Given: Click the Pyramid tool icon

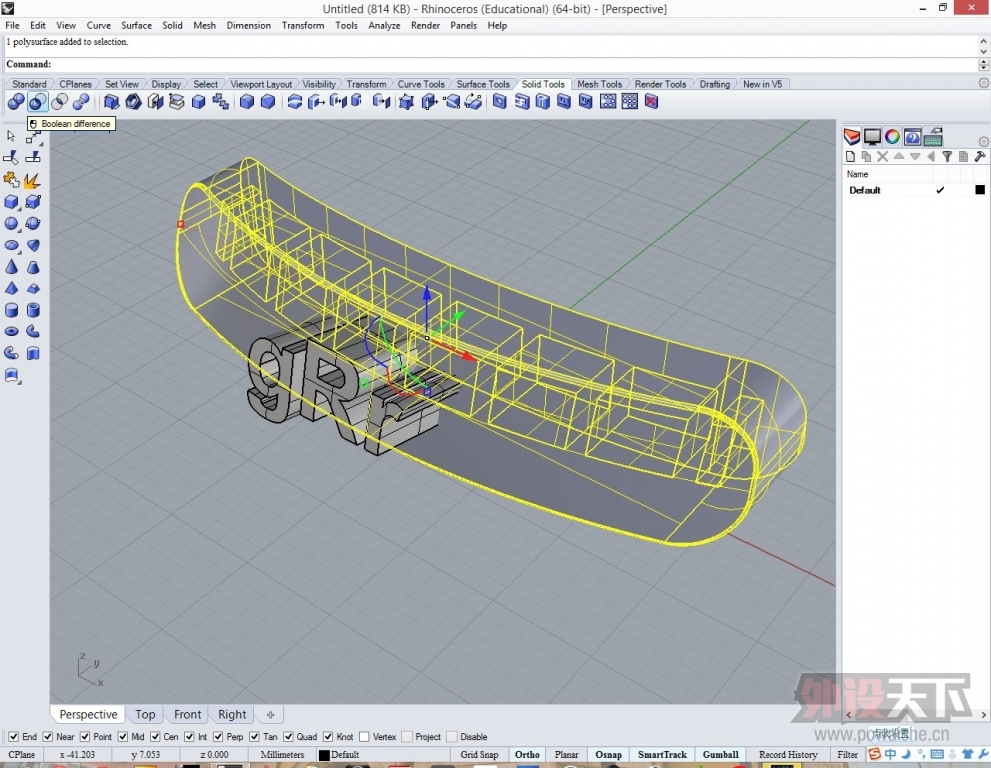Looking at the screenshot, I should (x=11, y=288).
